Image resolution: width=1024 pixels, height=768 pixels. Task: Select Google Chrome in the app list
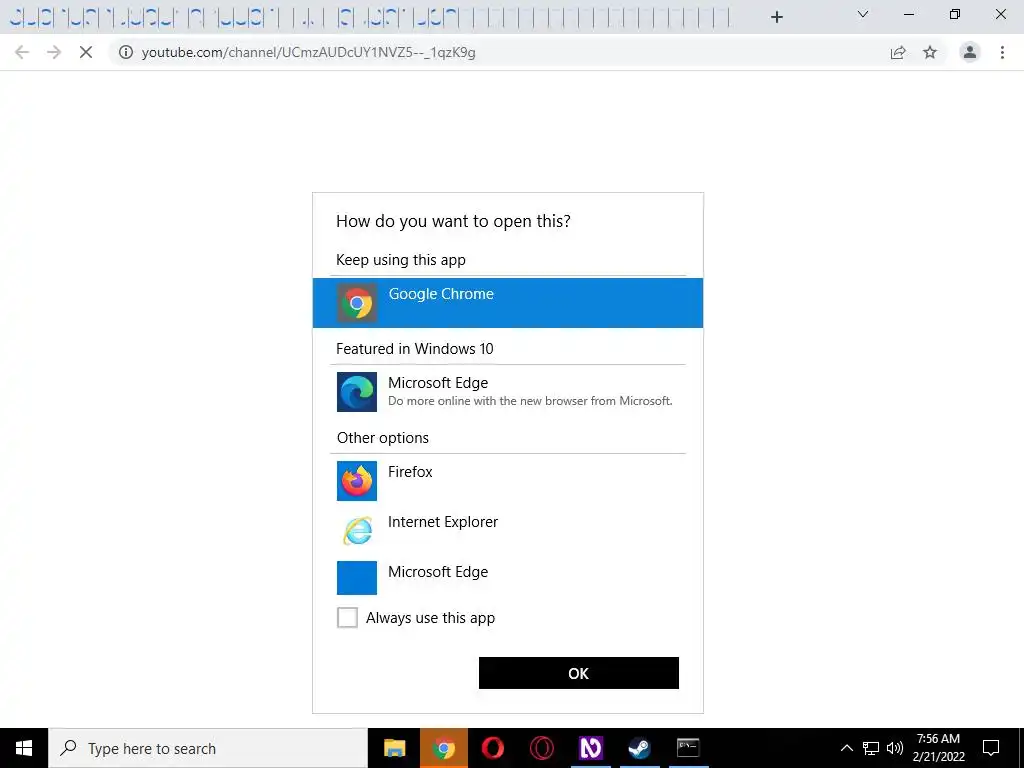pos(507,302)
